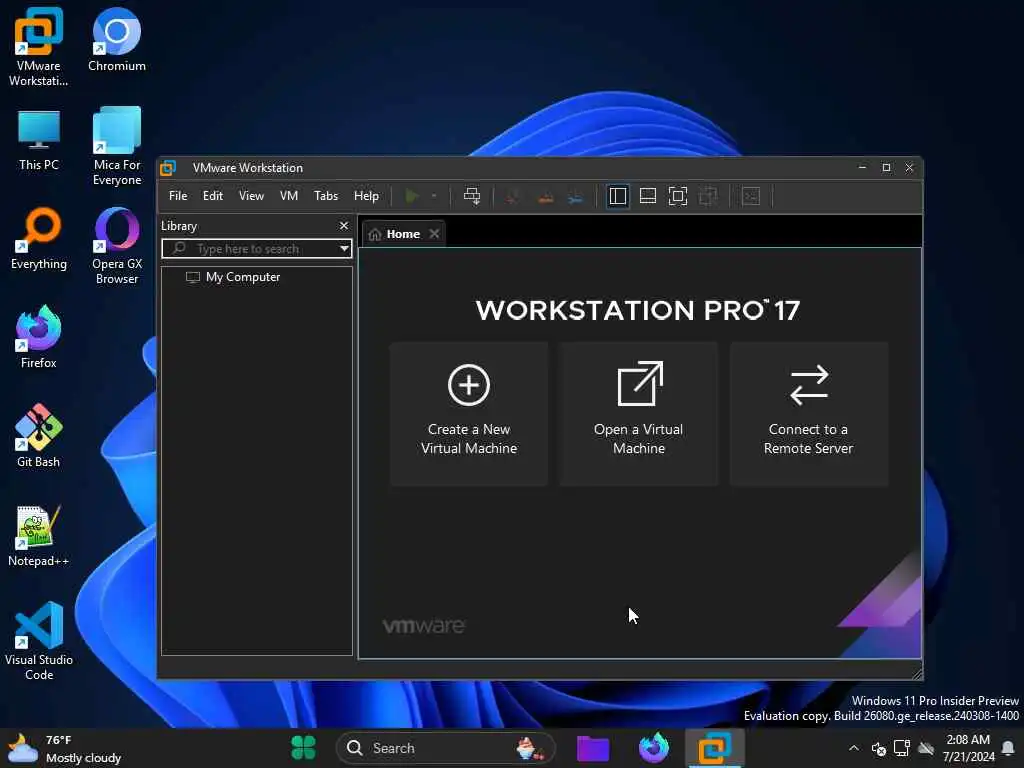Click Open a Virtual Machine
The height and width of the screenshot is (768, 1024).
point(639,414)
